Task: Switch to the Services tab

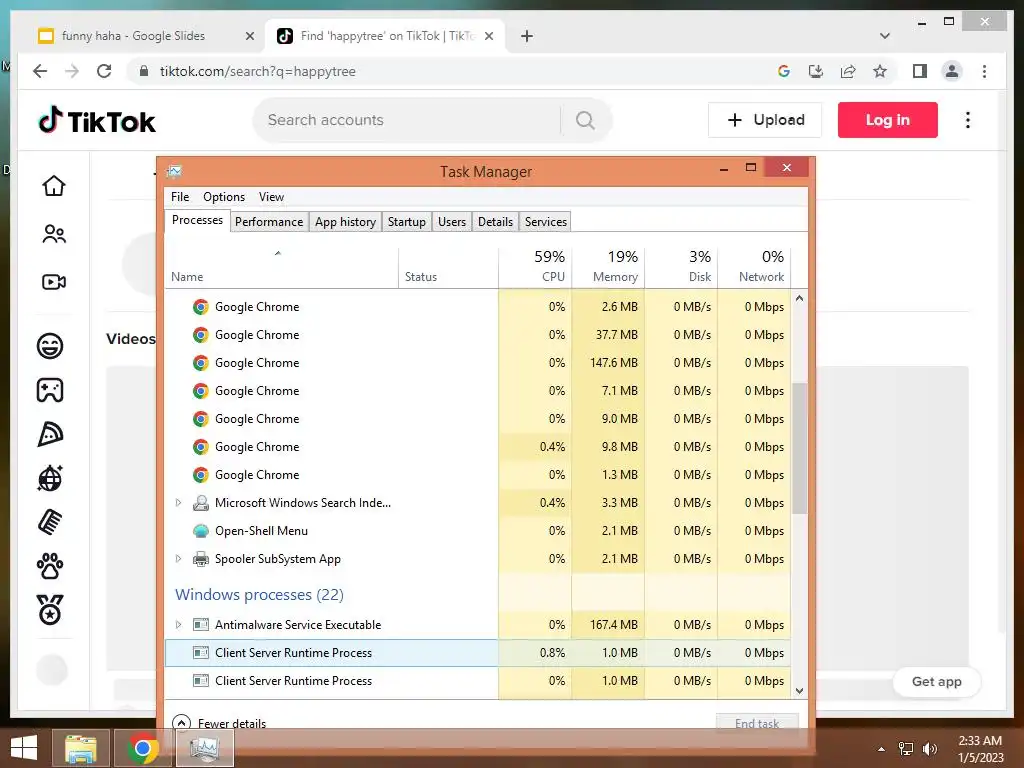Action: tap(546, 221)
